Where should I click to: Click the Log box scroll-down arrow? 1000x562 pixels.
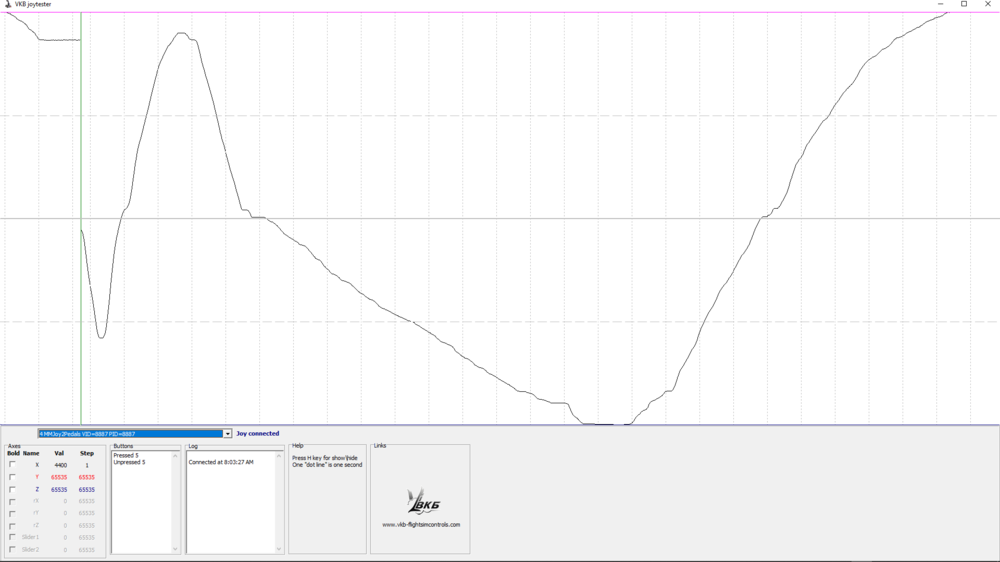coord(279,549)
